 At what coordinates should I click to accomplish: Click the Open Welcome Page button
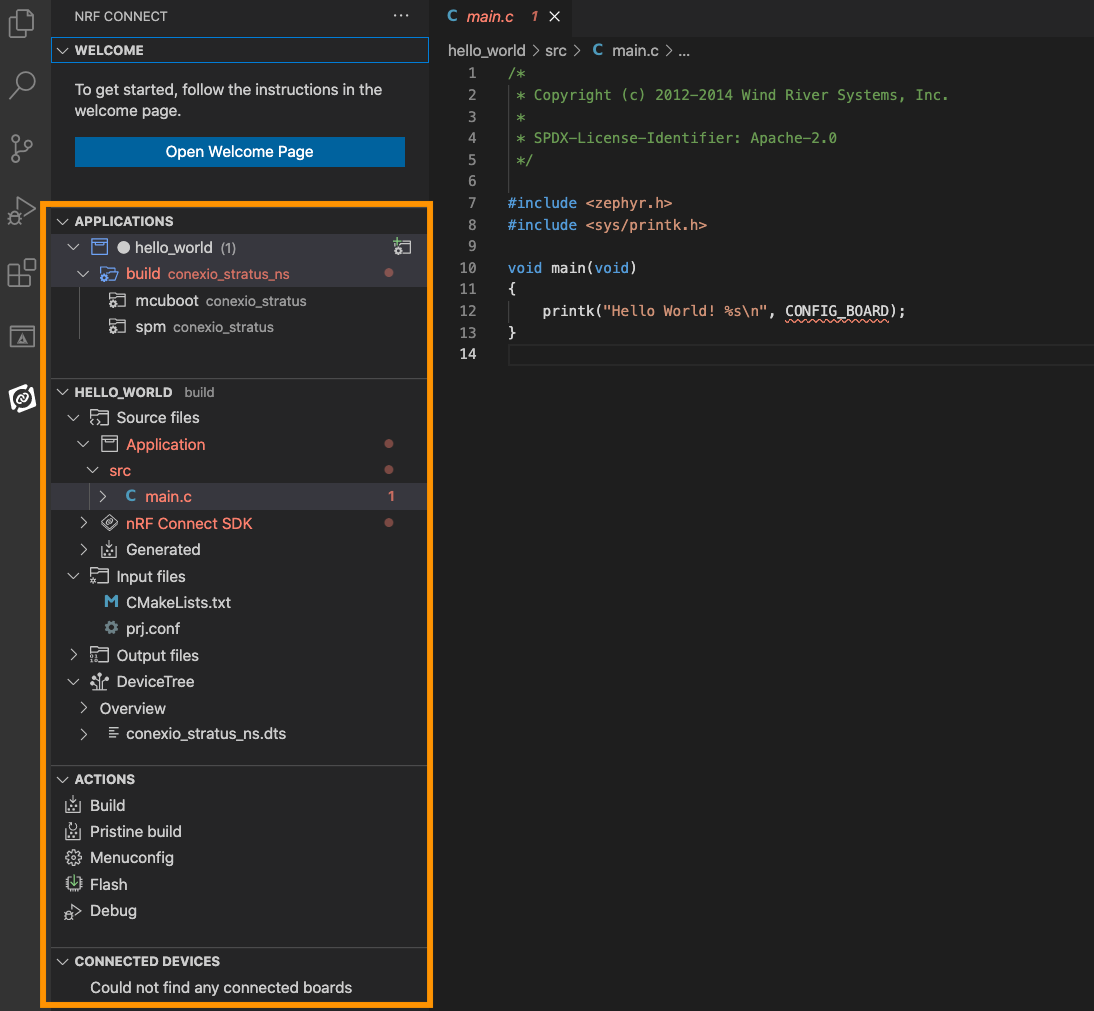click(239, 152)
